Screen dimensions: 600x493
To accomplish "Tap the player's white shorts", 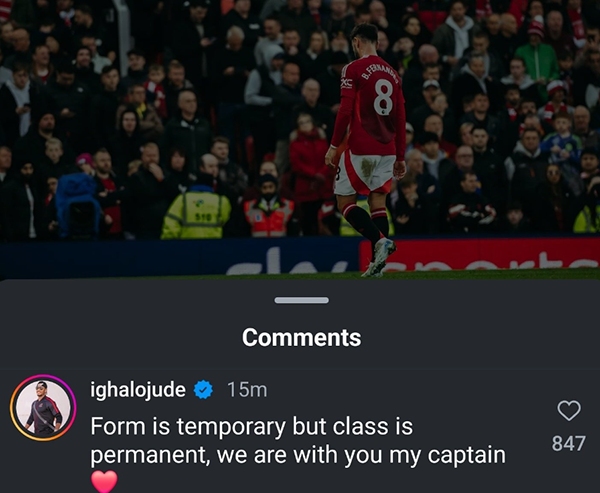I will [364, 171].
